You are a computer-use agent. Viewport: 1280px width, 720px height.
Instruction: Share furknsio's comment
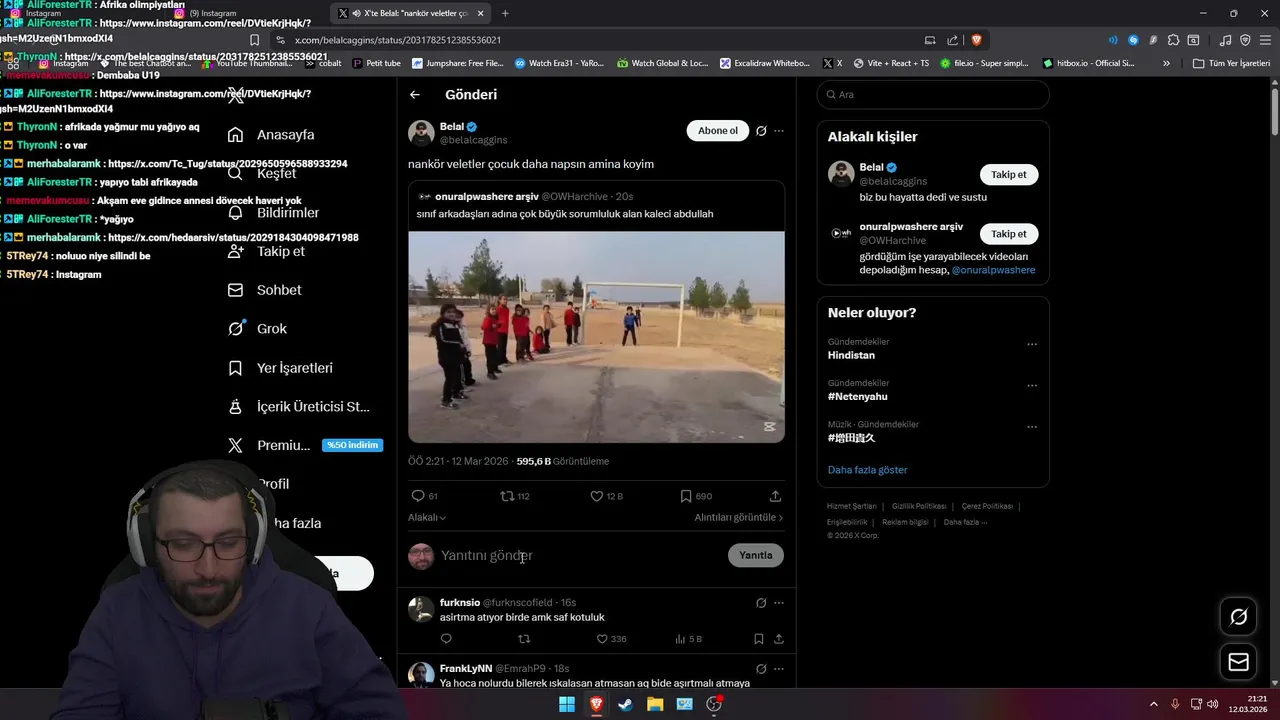pyautogui.click(x=778, y=639)
